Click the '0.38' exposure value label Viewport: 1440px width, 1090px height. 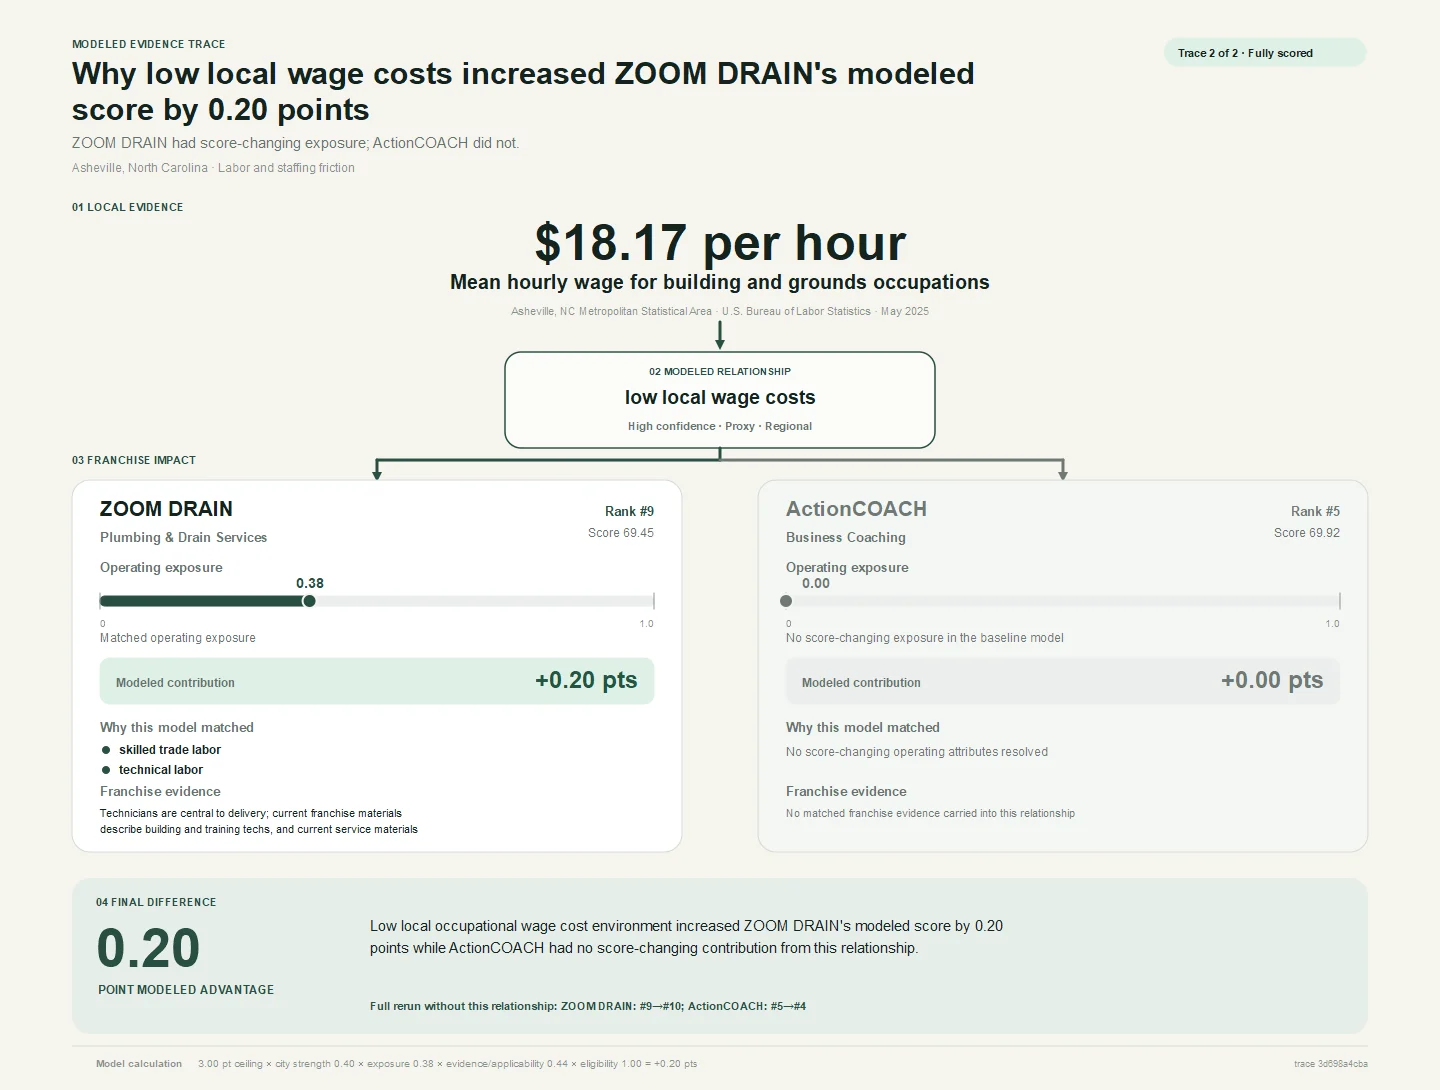pyautogui.click(x=310, y=583)
